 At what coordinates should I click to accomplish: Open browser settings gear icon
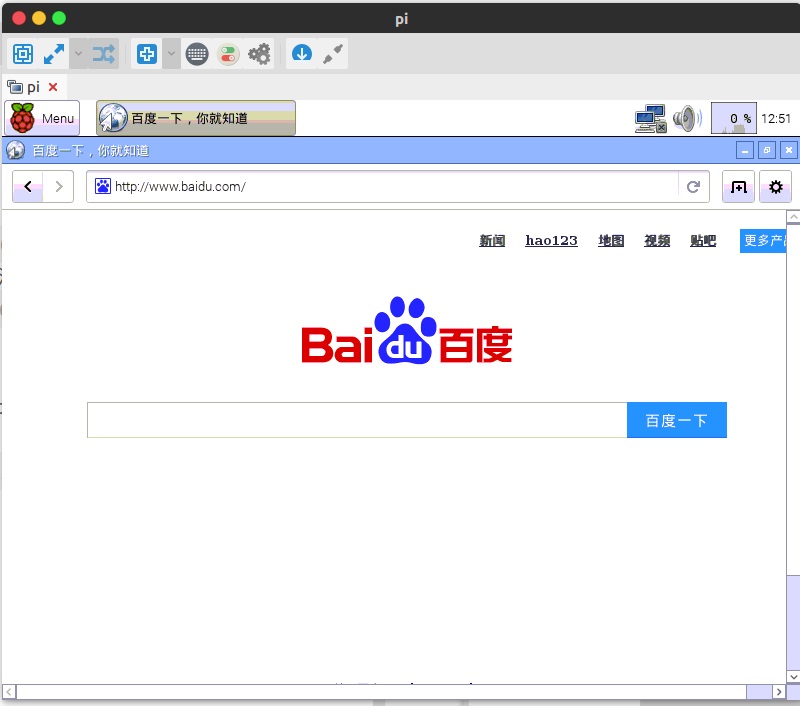click(x=776, y=187)
